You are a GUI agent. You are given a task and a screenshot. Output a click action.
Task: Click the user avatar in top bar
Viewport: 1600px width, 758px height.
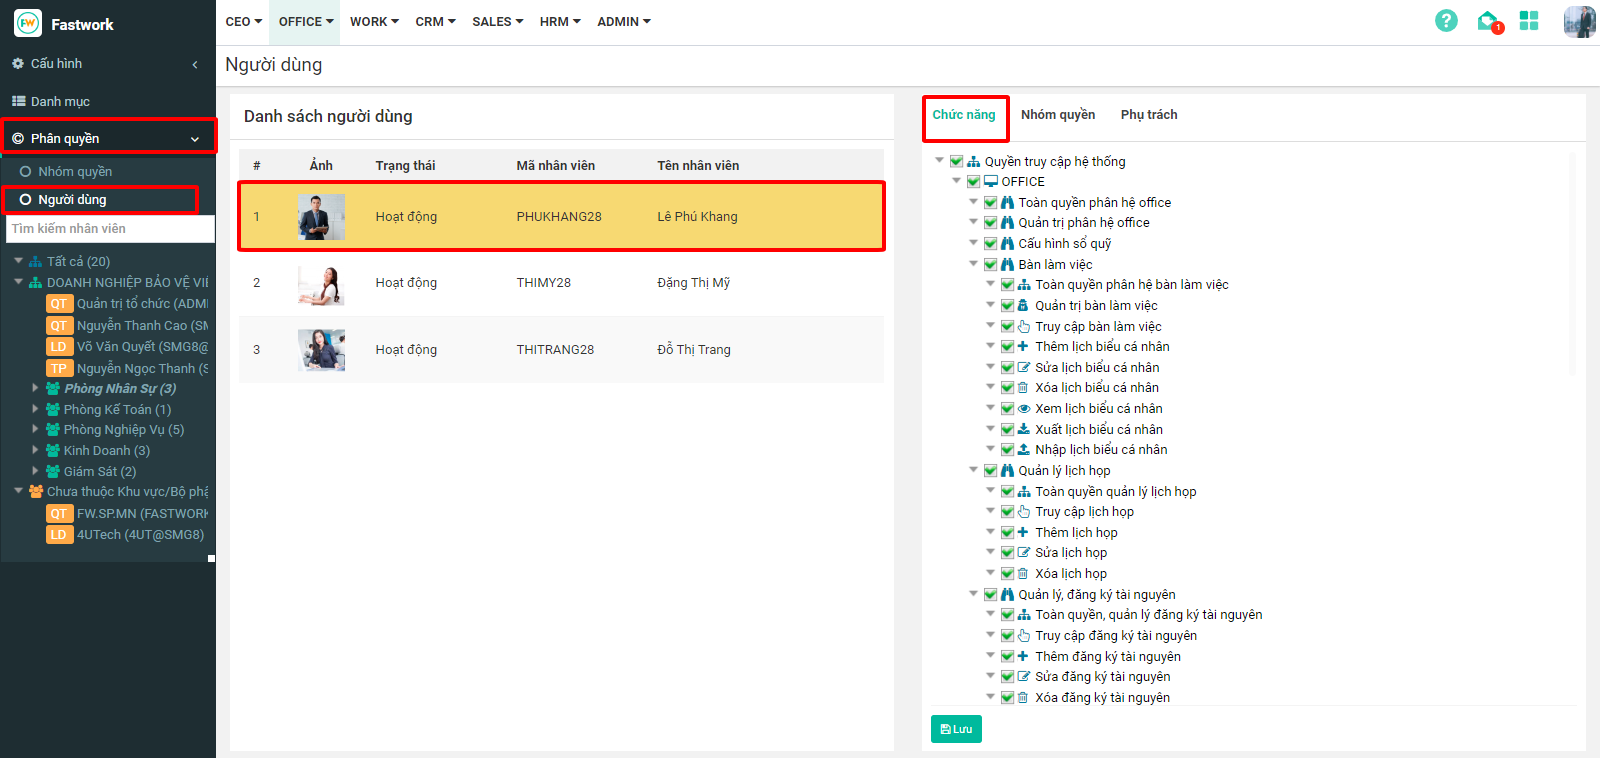tap(1579, 22)
